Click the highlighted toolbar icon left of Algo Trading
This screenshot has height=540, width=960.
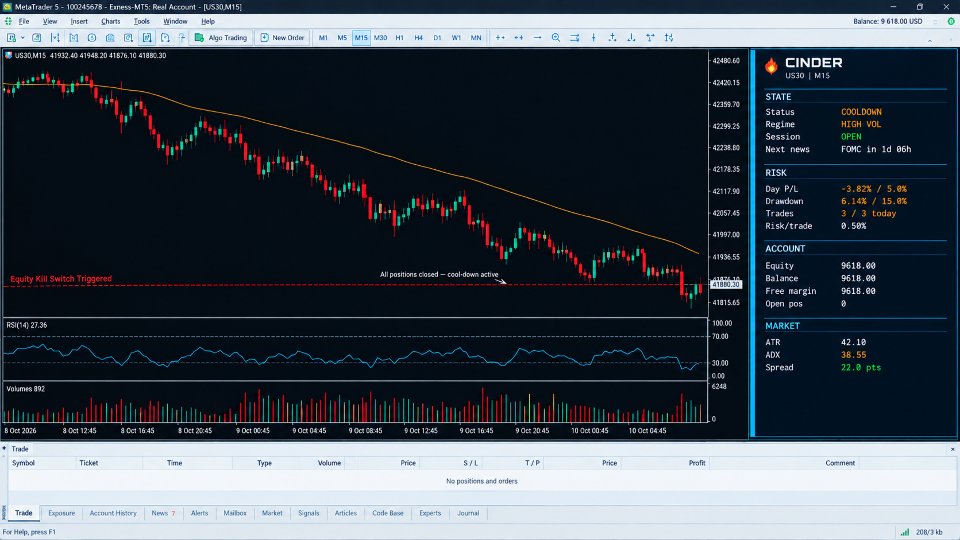(147, 38)
